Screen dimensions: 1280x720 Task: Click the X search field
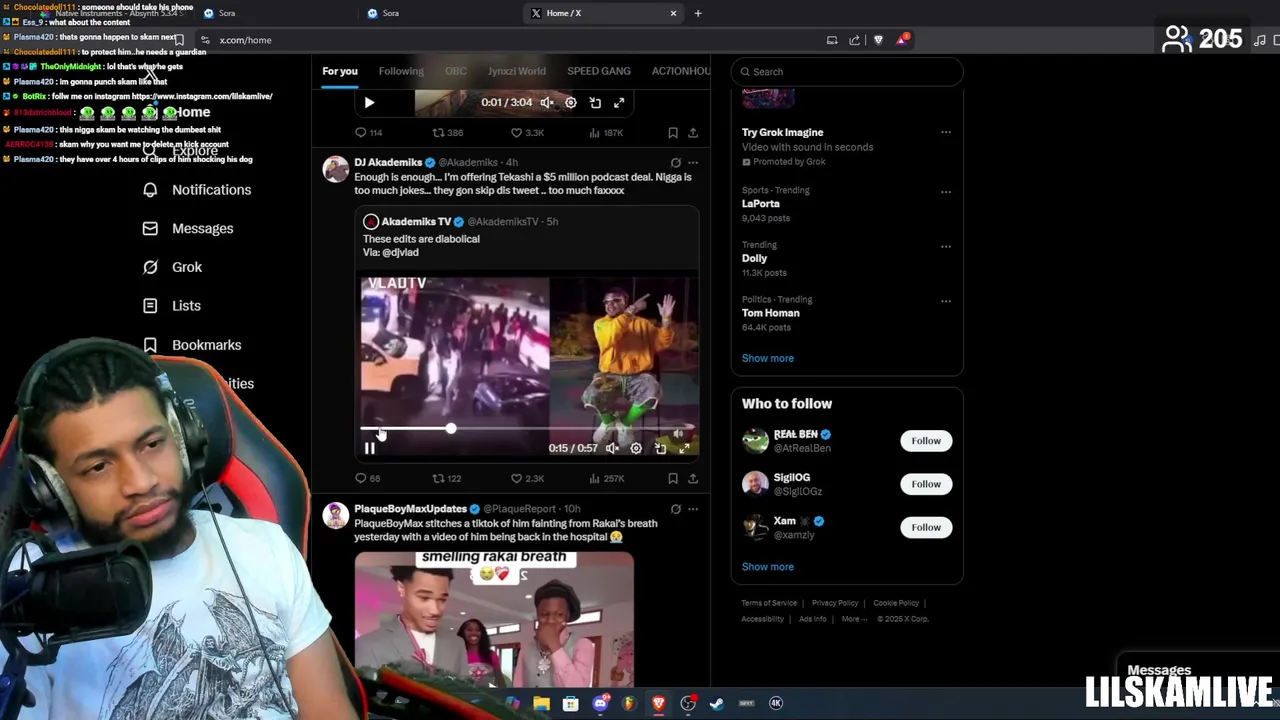point(847,72)
